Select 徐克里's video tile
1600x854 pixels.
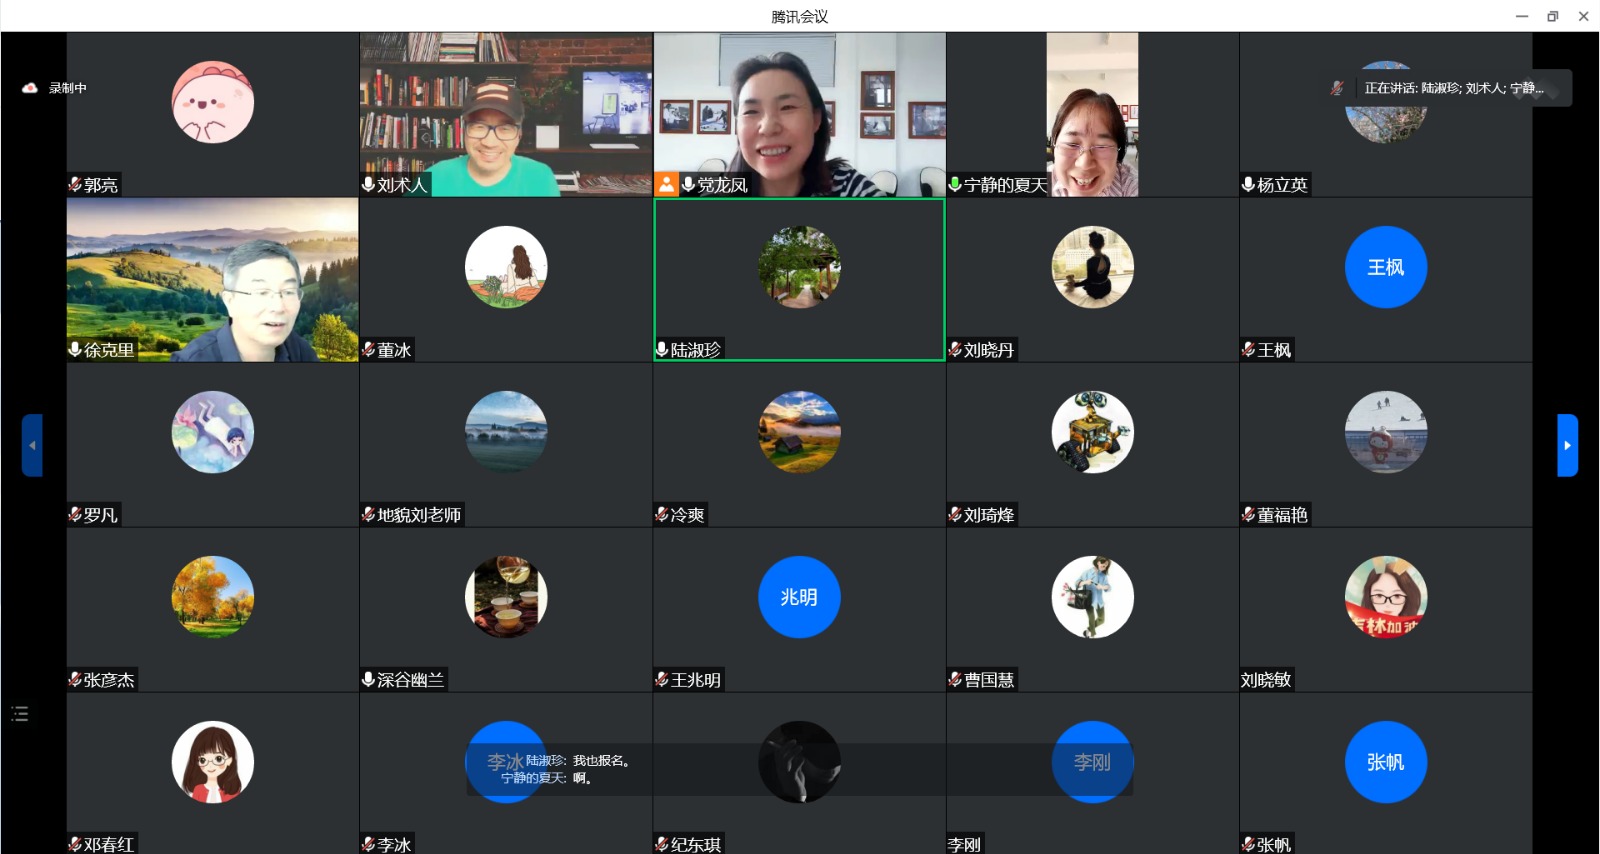pyautogui.click(x=212, y=279)
